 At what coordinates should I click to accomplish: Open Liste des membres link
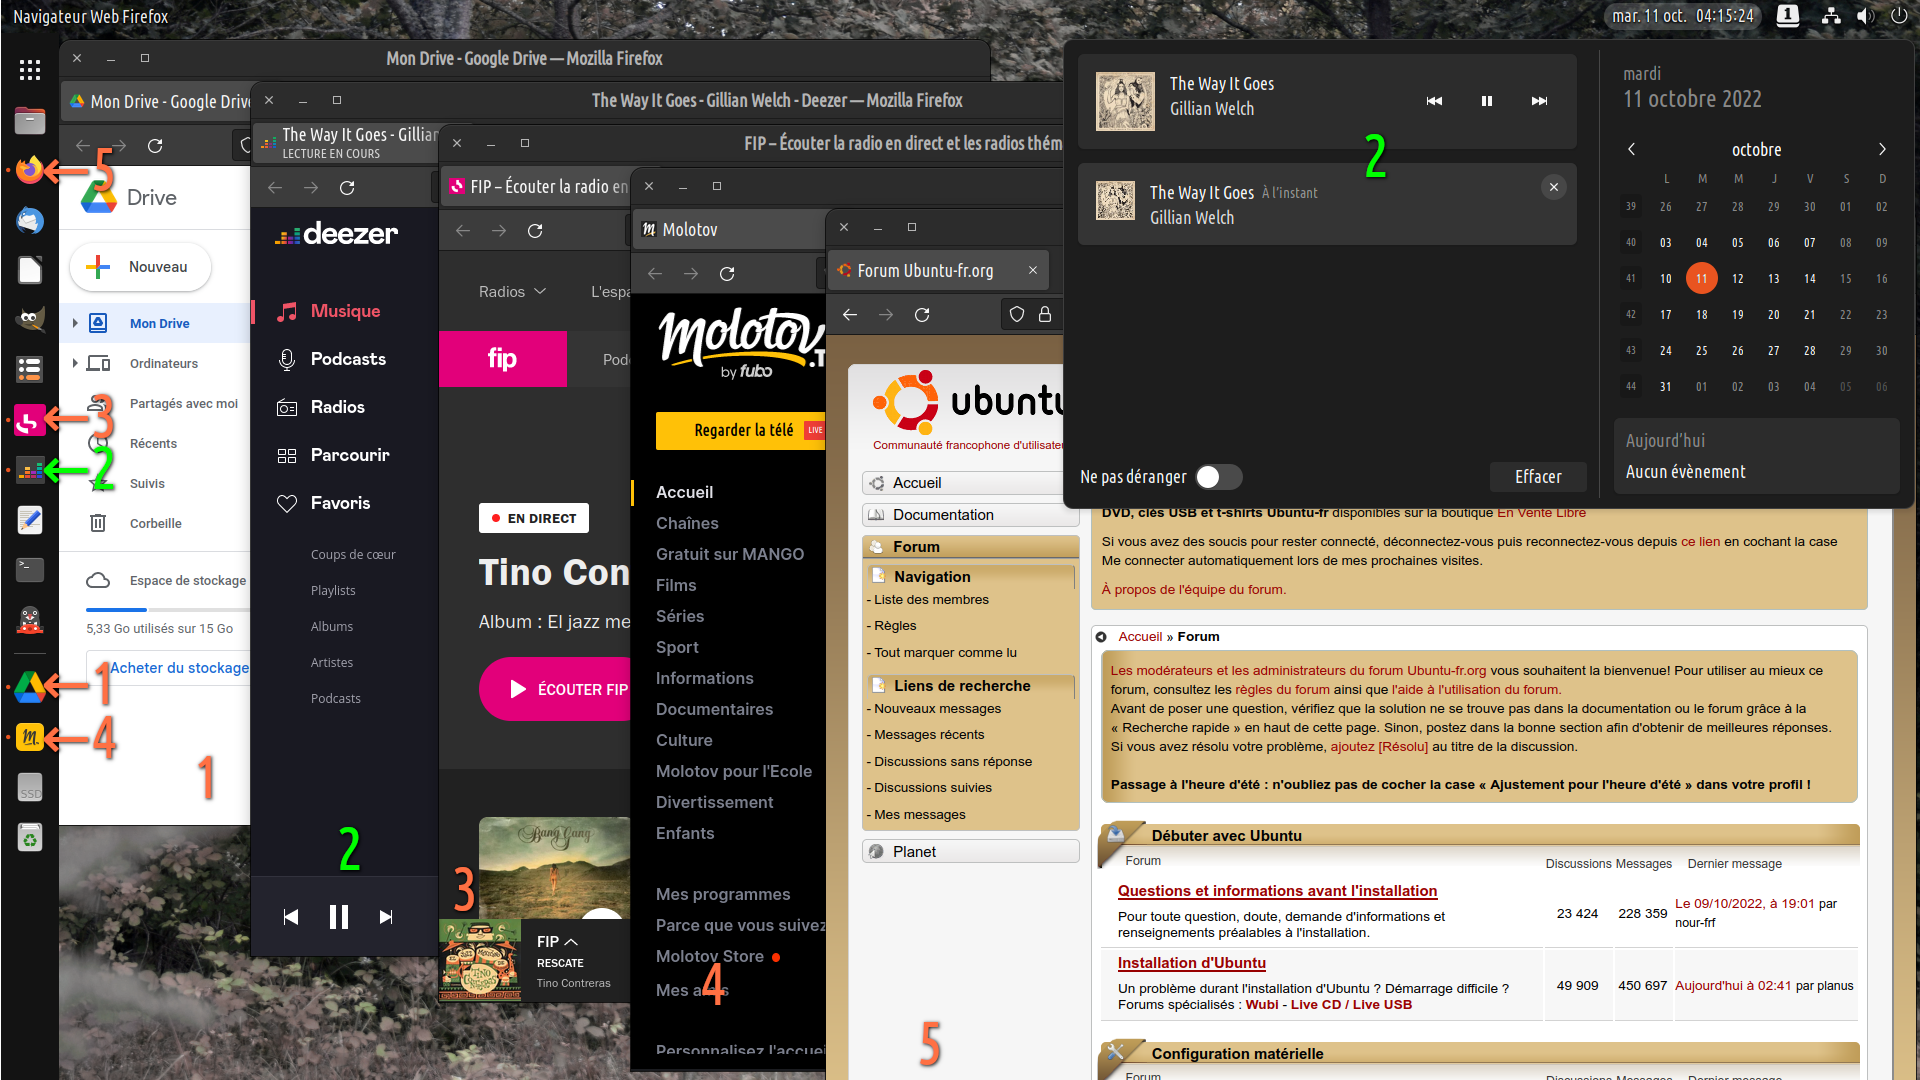931,600
